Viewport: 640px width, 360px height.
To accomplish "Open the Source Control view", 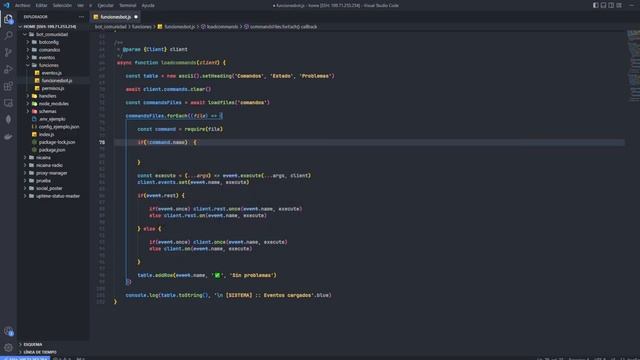I will pos(8,52).
